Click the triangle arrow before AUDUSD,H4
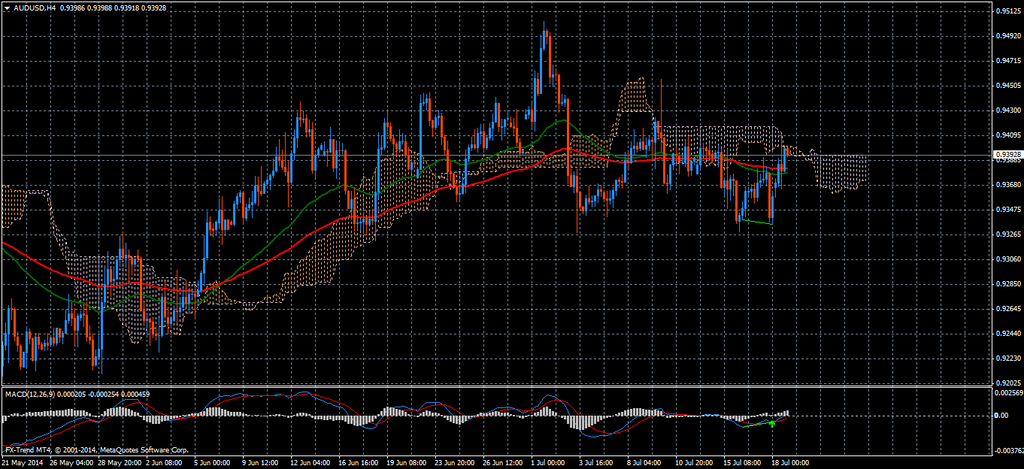 [x=8, y=6]
